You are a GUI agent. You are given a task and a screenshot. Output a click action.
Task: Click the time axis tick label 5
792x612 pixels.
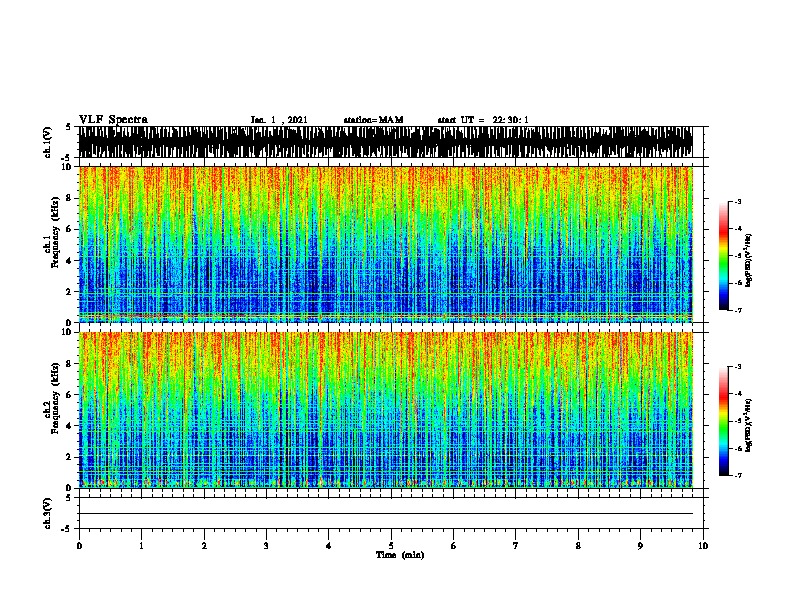(391, 546)
